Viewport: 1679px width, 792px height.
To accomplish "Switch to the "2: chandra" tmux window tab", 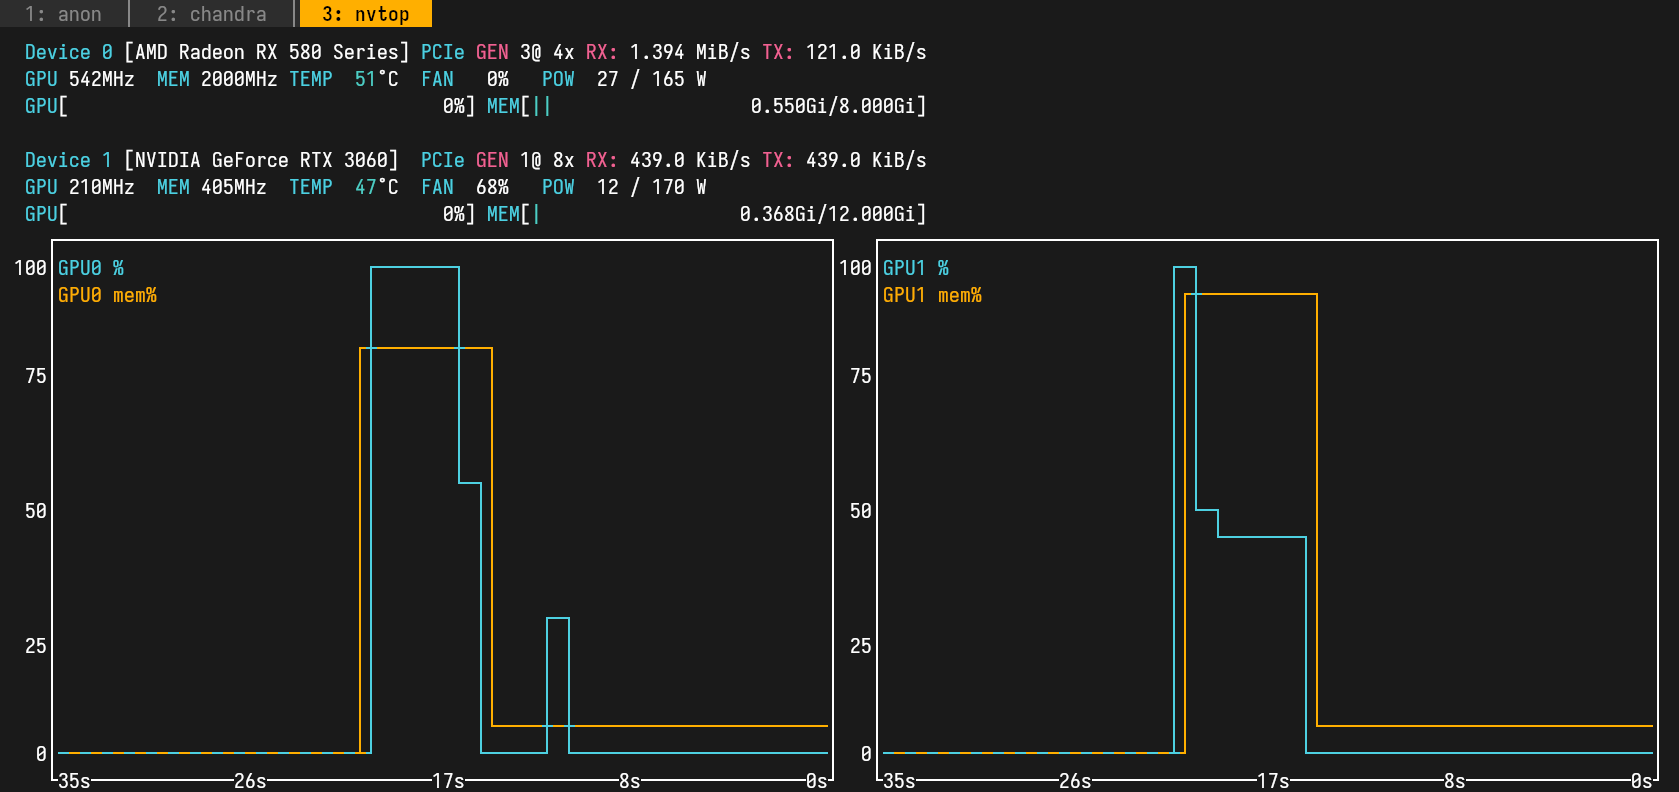I will pos(212,14).
